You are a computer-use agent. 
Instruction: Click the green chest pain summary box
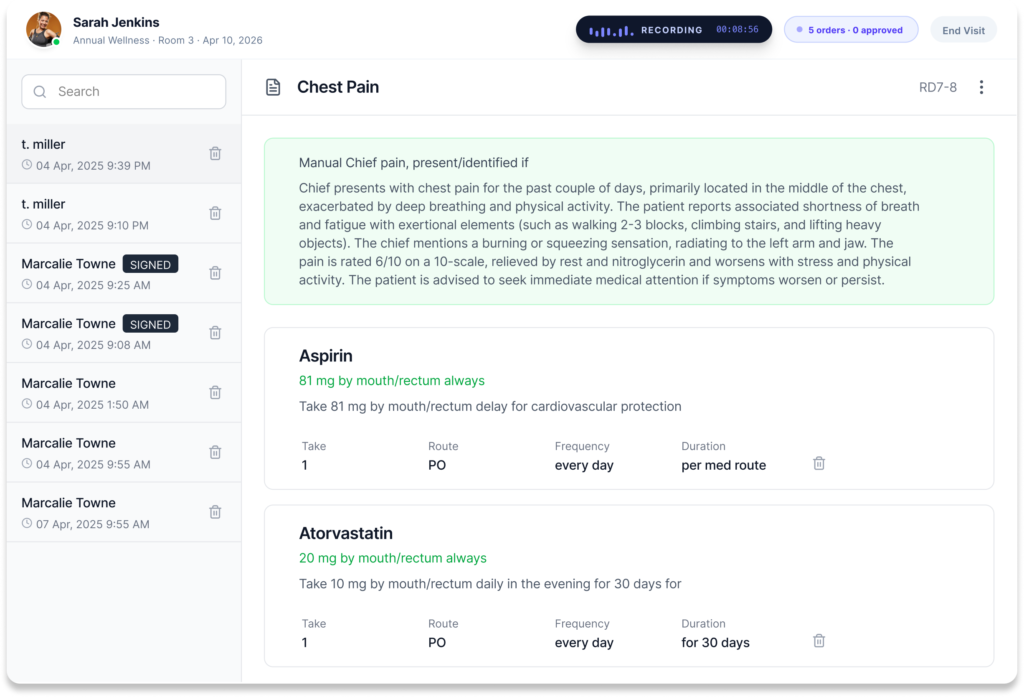[x=629, y=221]
